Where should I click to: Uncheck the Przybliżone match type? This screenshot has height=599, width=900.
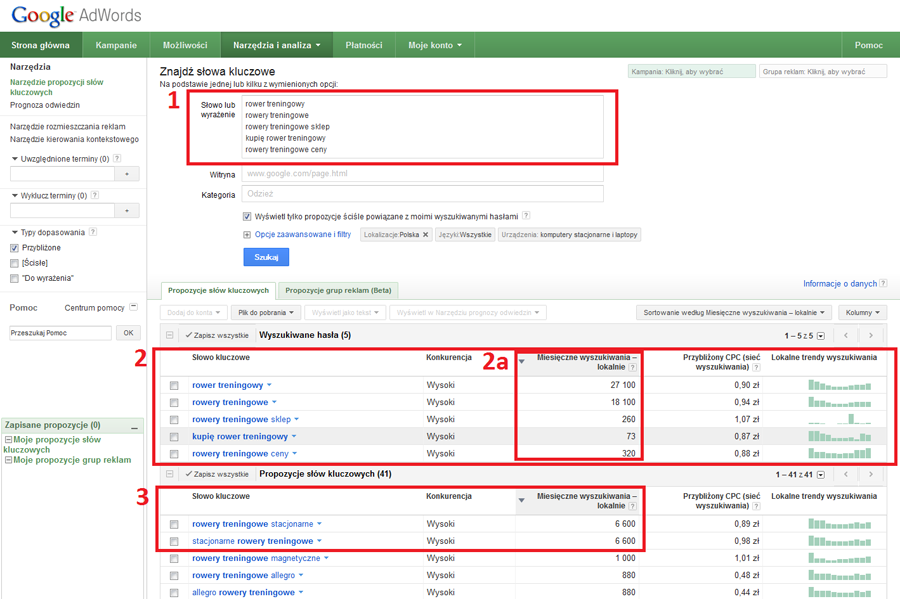tap(14, 248)
